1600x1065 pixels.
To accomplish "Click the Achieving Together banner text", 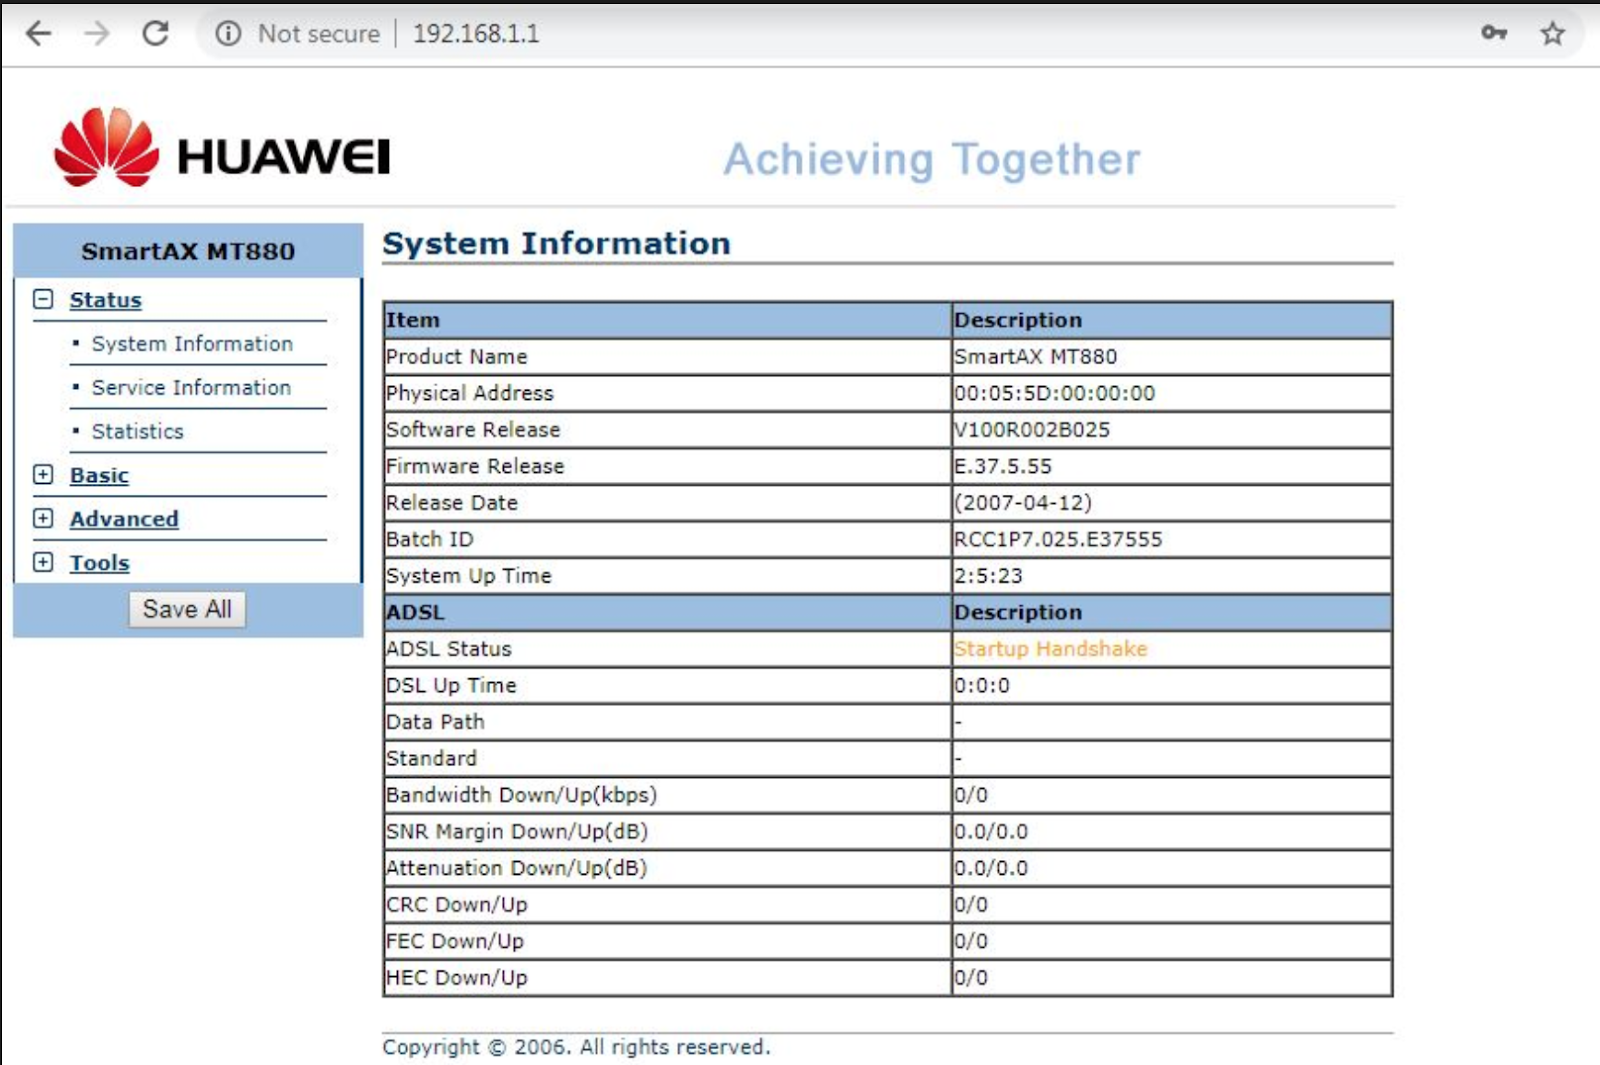I will click(932, 159).
